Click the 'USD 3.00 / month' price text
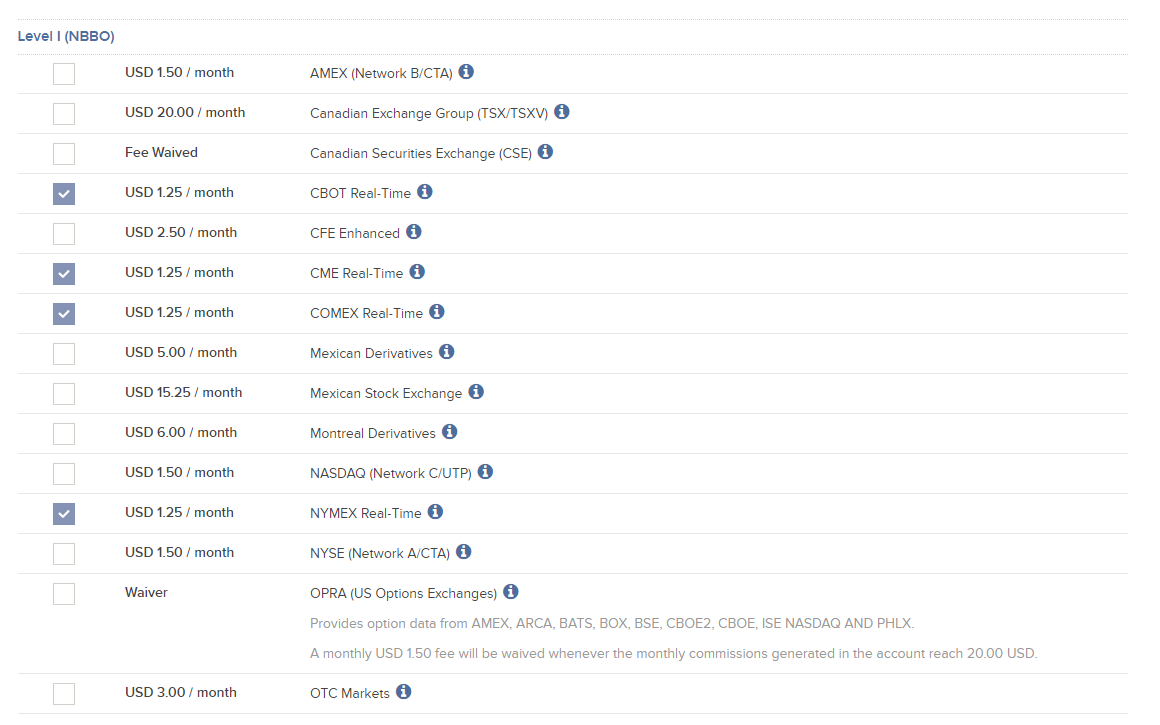This screenshot has width=1160, height=725. (x=181, y=692)
